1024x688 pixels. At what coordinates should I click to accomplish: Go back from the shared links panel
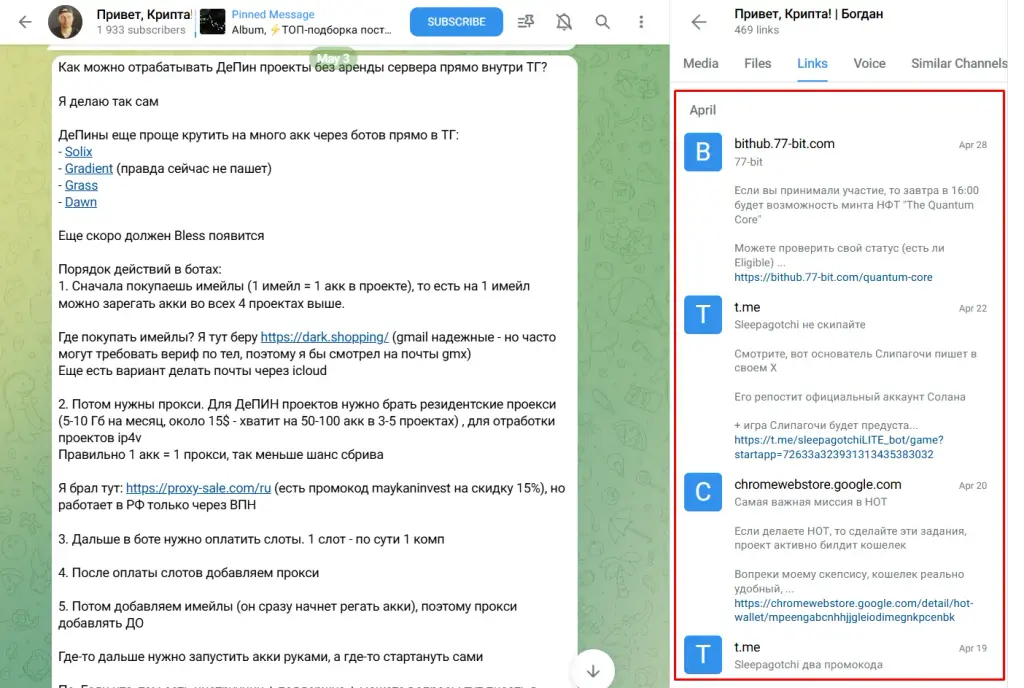pyautogui.click(x=699, y=22)
